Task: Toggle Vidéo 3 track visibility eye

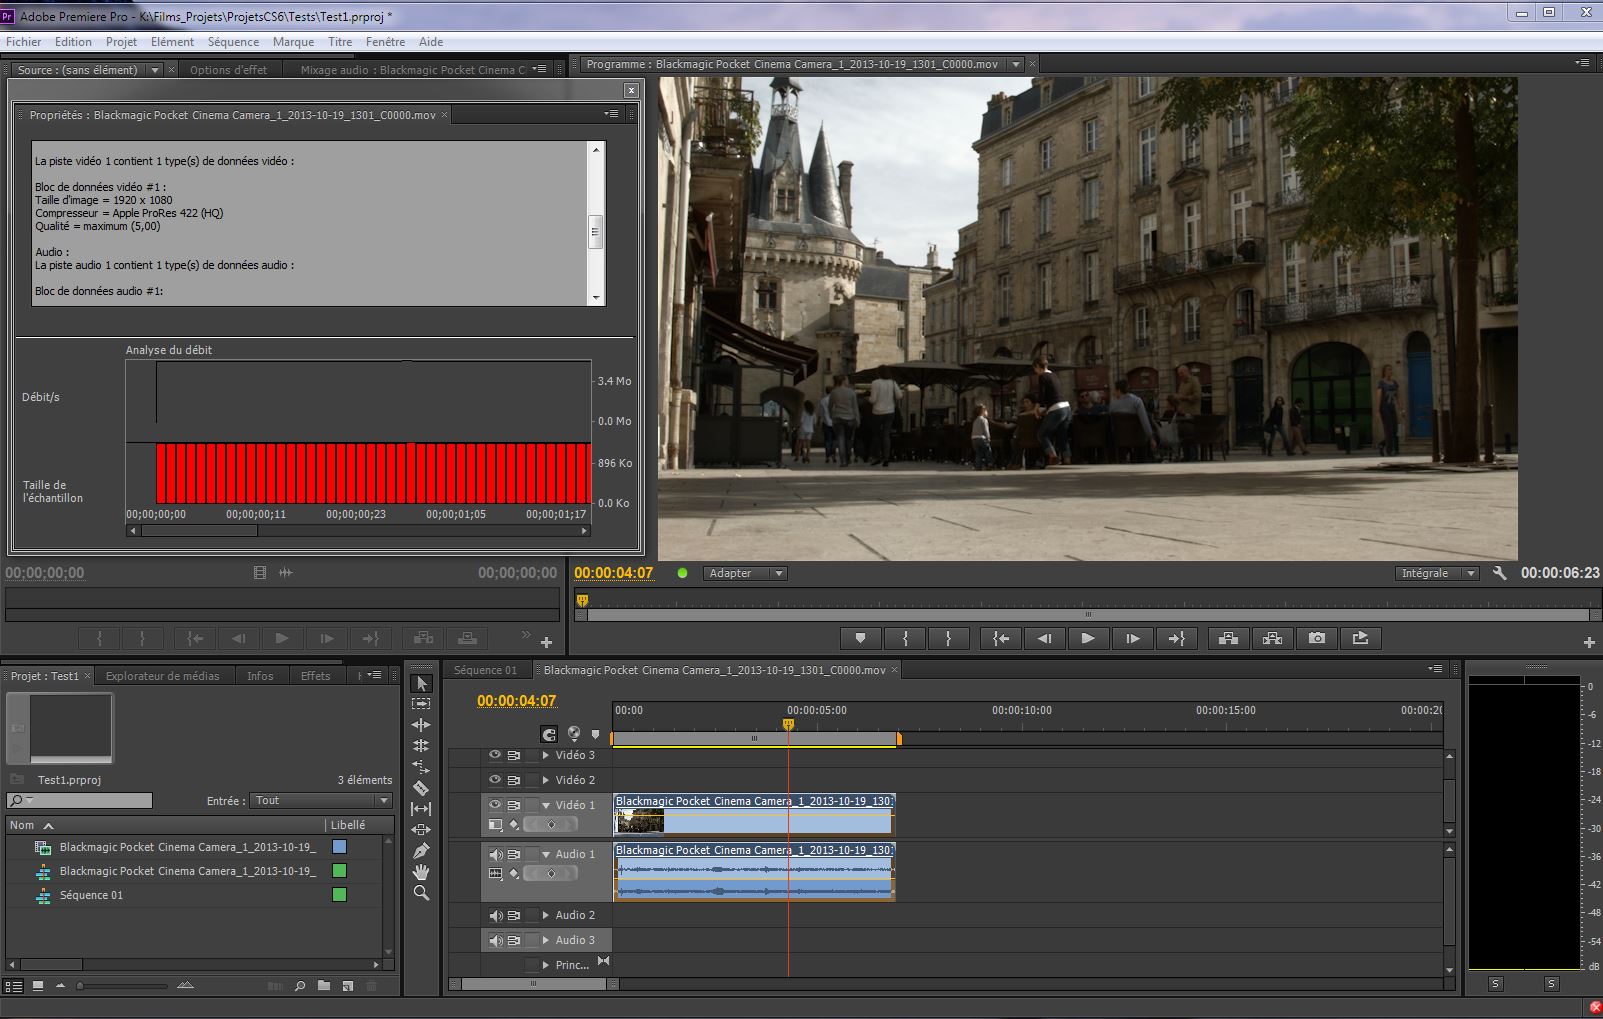Action: 494,755
